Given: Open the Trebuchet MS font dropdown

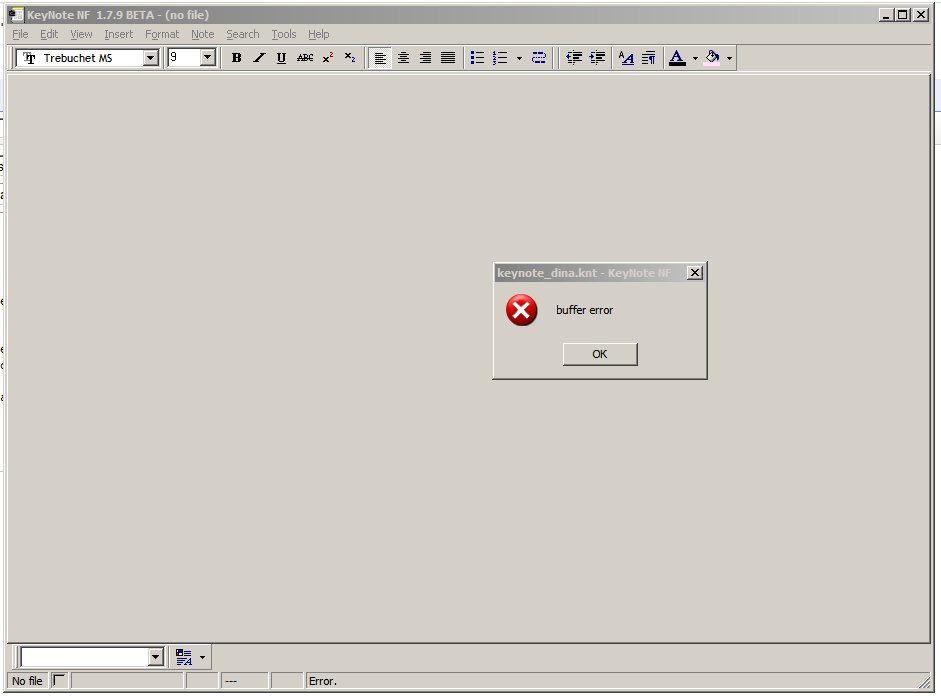Looking at the screenshot, I should point(151,58).
